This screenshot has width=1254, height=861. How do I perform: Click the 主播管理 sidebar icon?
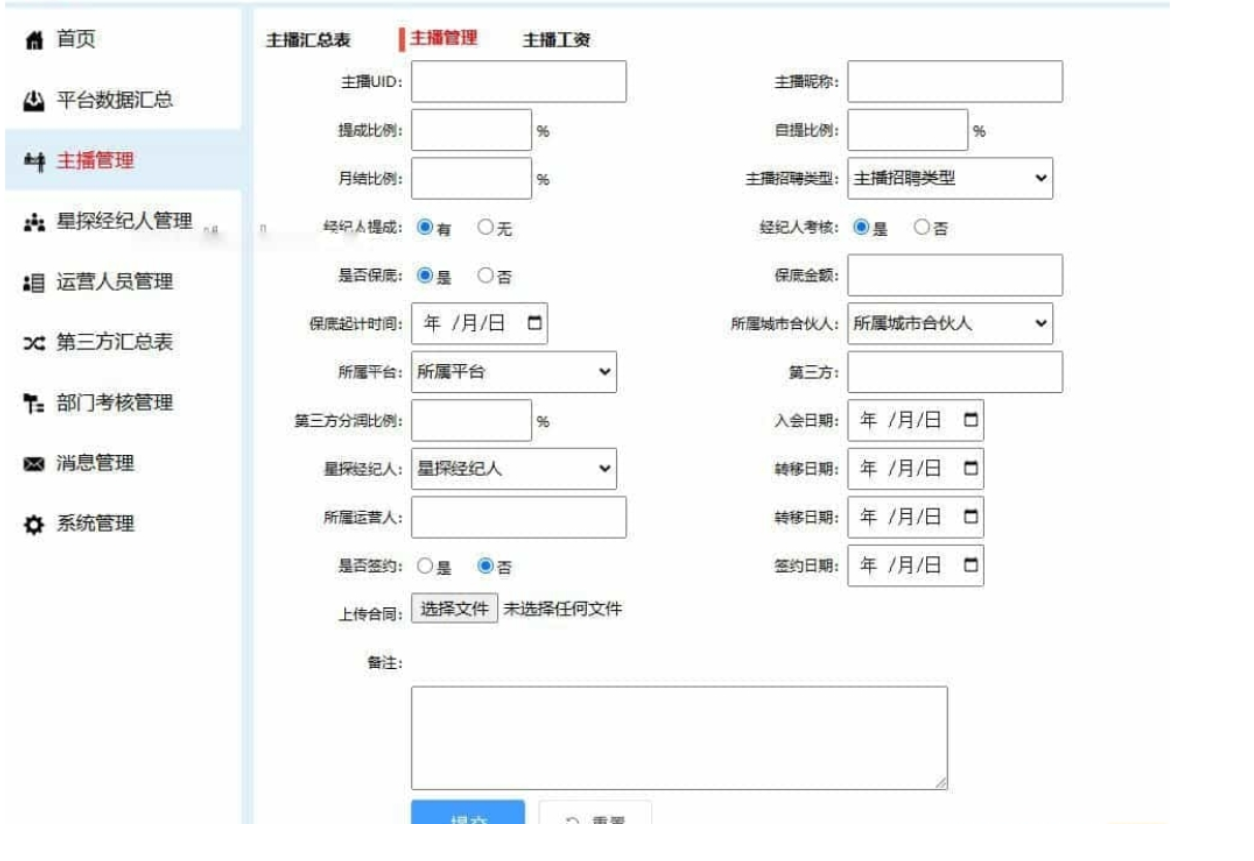(x=35, y=161)
